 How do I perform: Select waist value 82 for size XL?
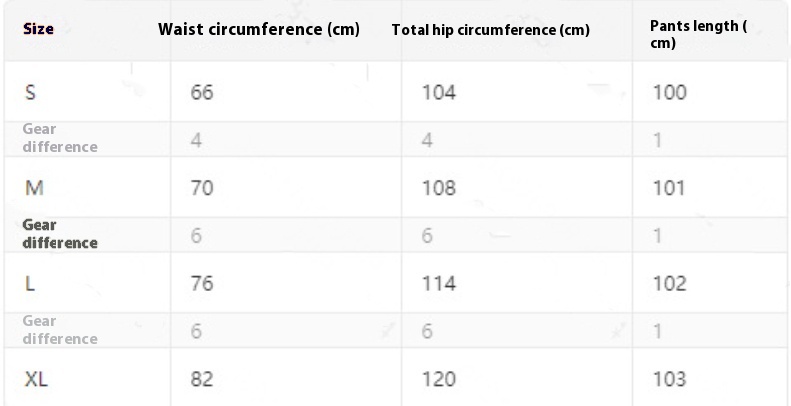[x=202, y=379]
